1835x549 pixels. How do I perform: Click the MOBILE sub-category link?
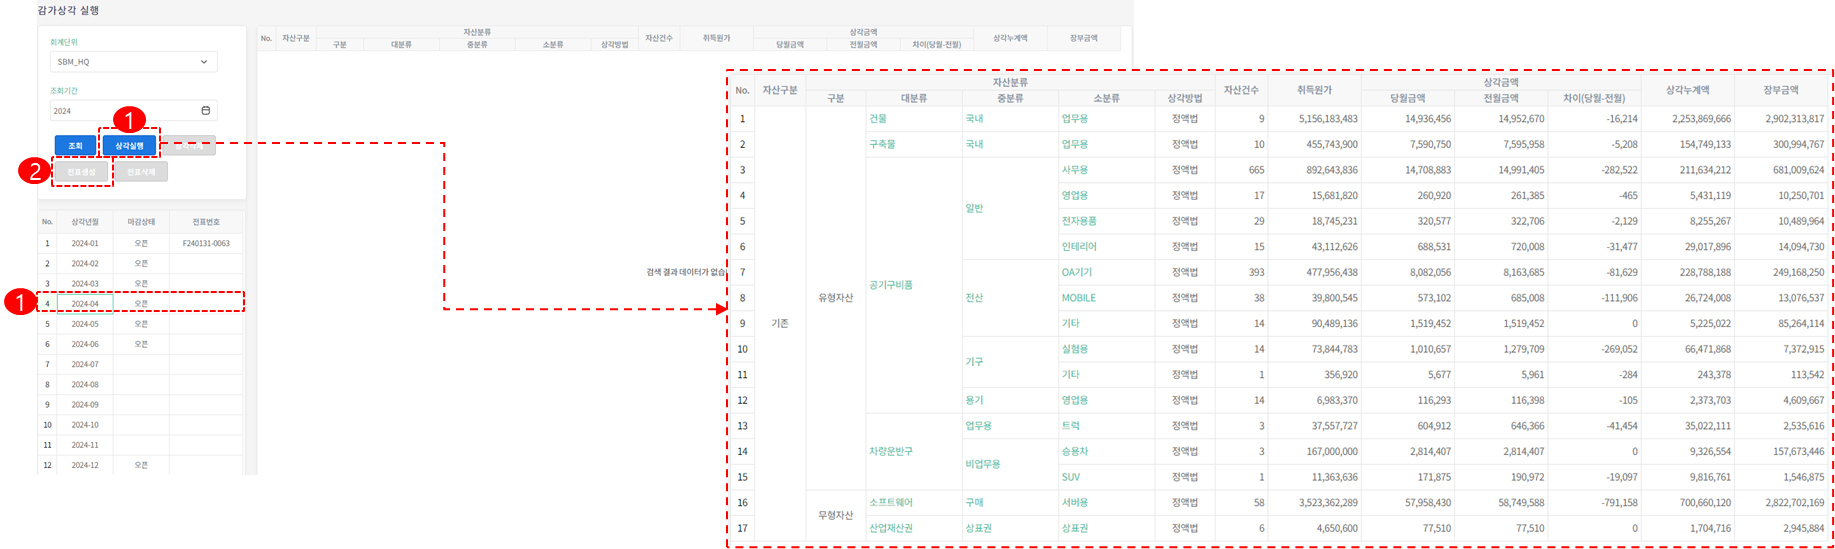tap(1078, 298)
